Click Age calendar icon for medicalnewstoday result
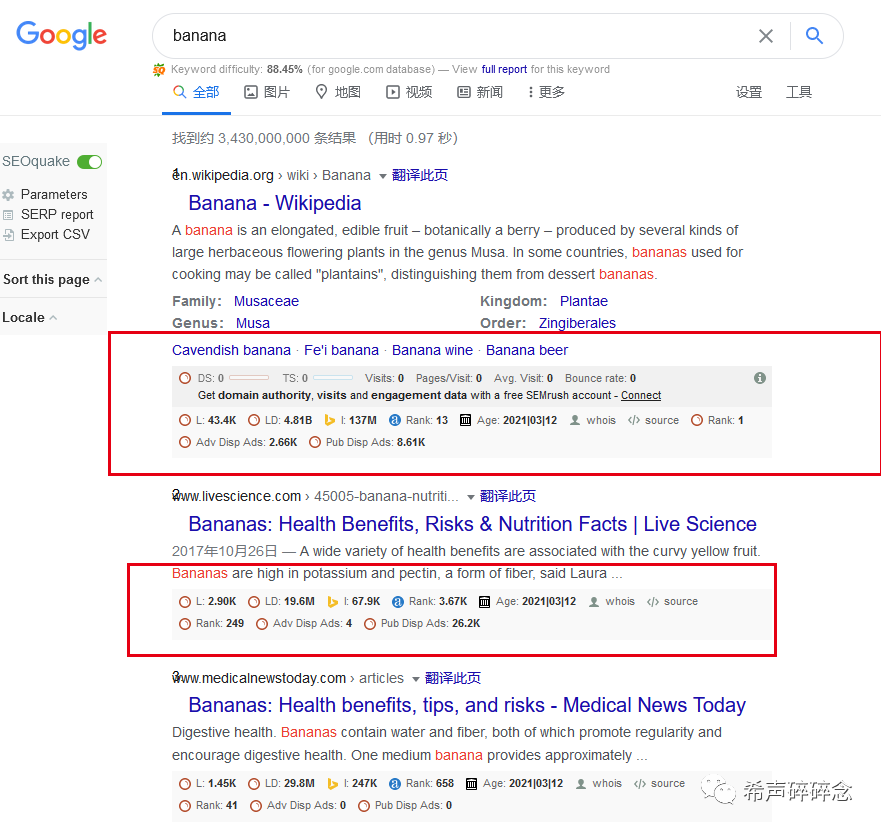881x830 pixels. click(x=471, y=784)
